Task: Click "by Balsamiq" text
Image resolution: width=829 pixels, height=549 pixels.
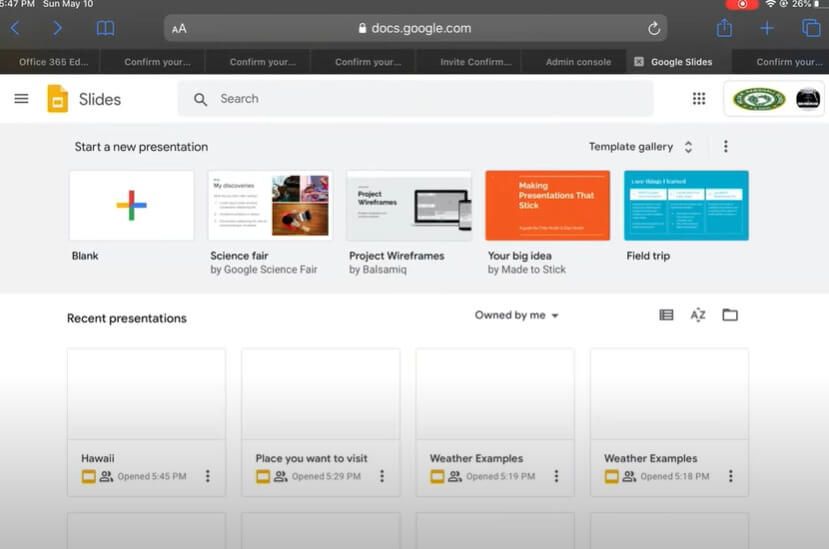Action: tap(378, 270)
